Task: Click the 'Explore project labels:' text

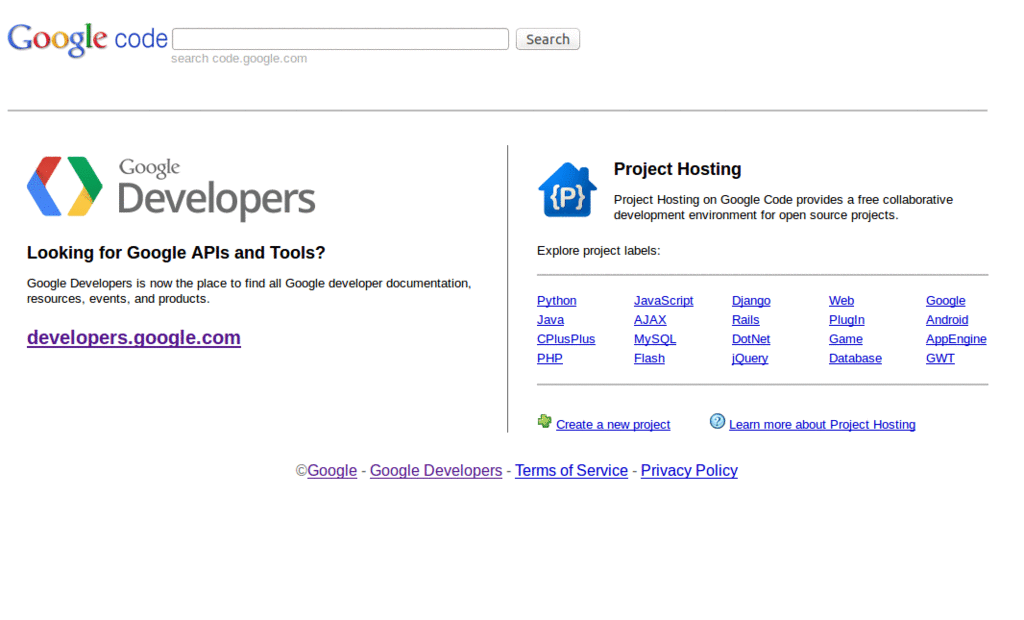Action: coord(598,251)
